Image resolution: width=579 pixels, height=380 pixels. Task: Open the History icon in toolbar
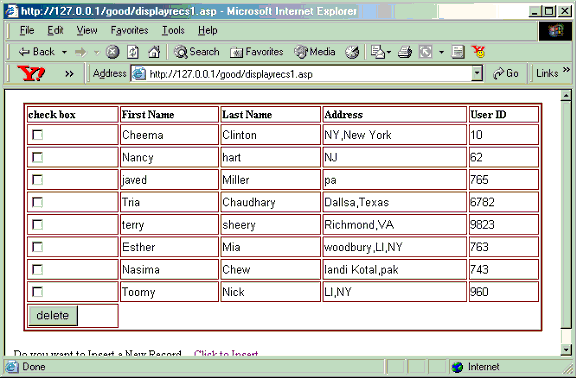(x=352, y=52)
